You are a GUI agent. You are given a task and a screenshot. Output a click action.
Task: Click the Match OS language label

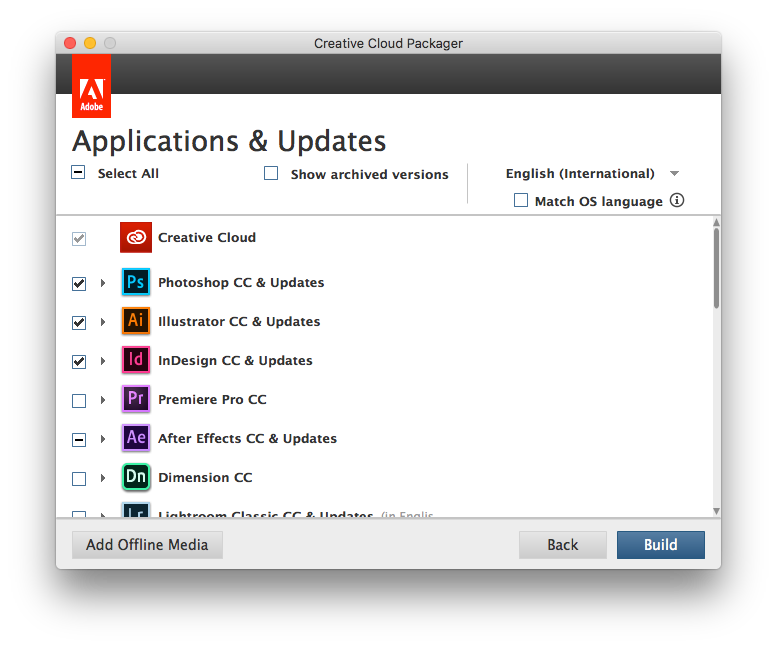tap(599, 201)
